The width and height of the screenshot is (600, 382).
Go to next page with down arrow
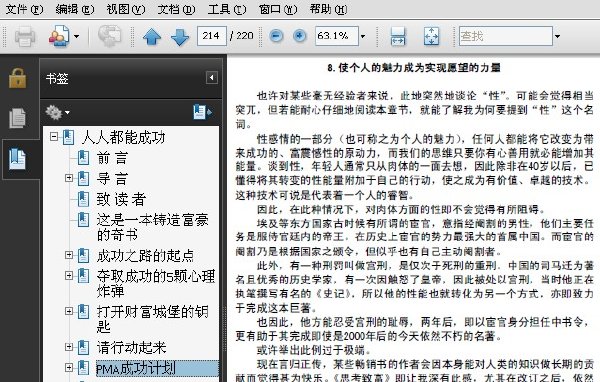click(x=180, y=37)
